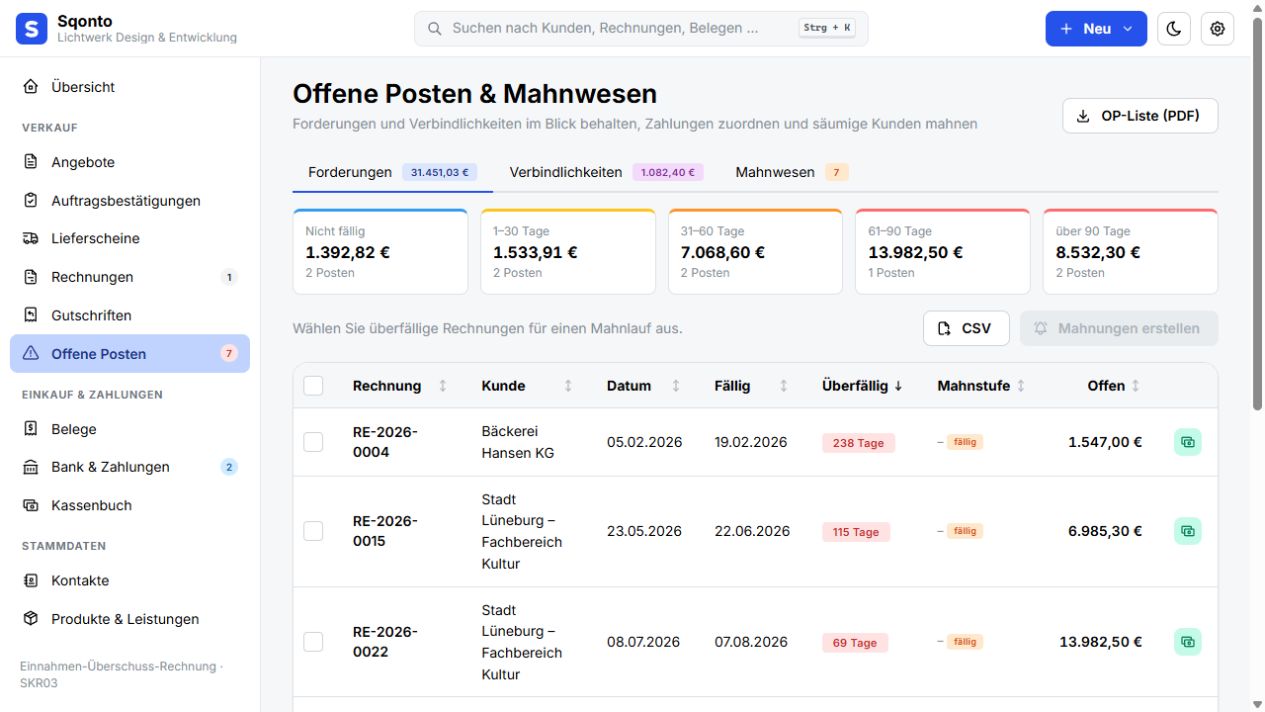Click the Bank & Zahlungen bank icon

point(31,467)
